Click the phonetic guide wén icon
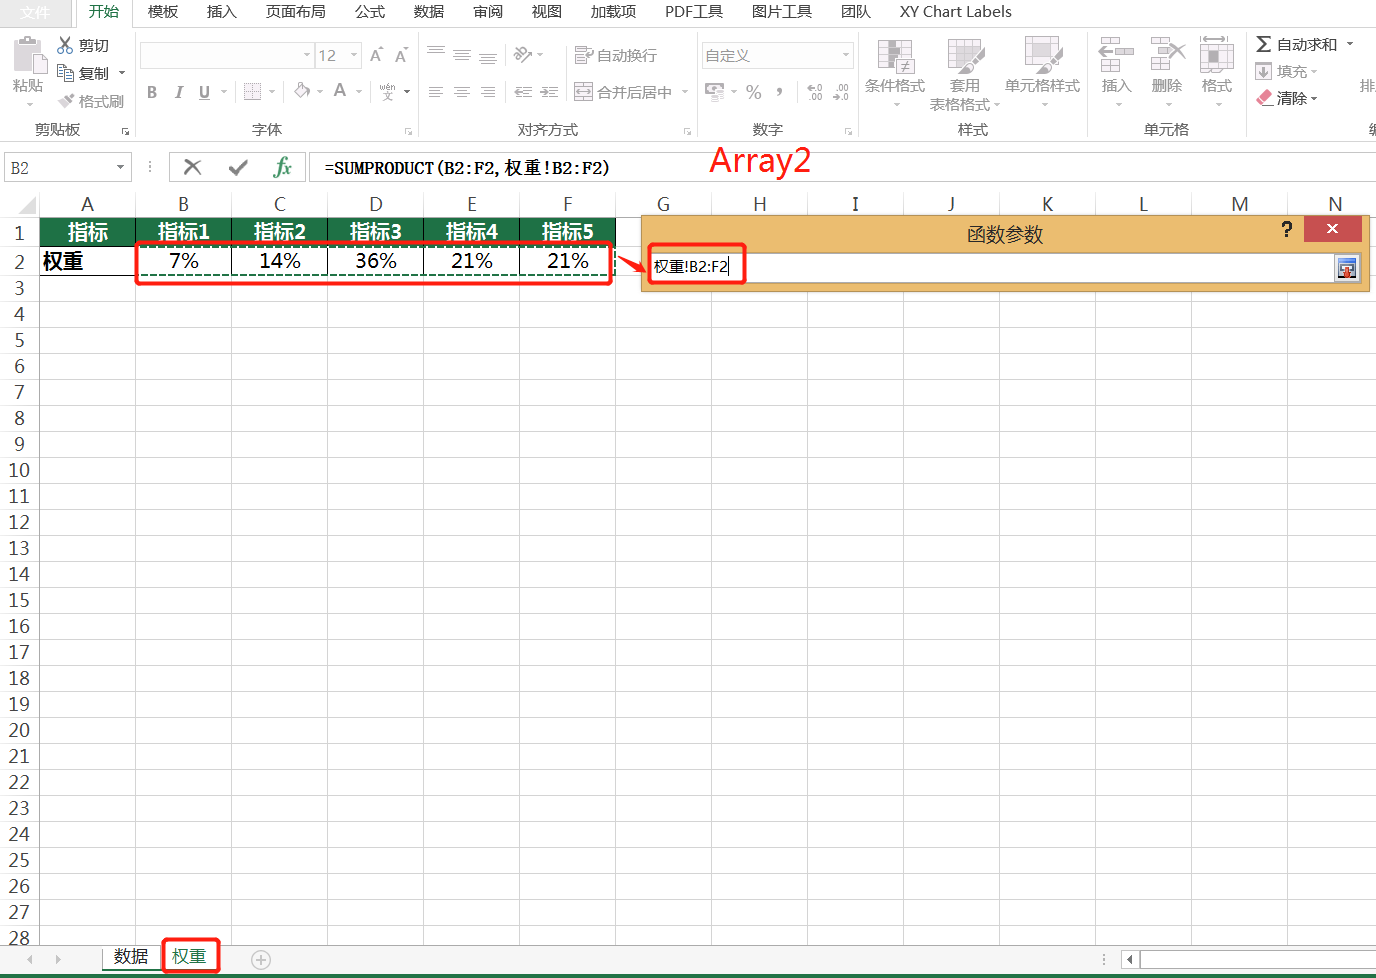 click(x=387, y=92)
